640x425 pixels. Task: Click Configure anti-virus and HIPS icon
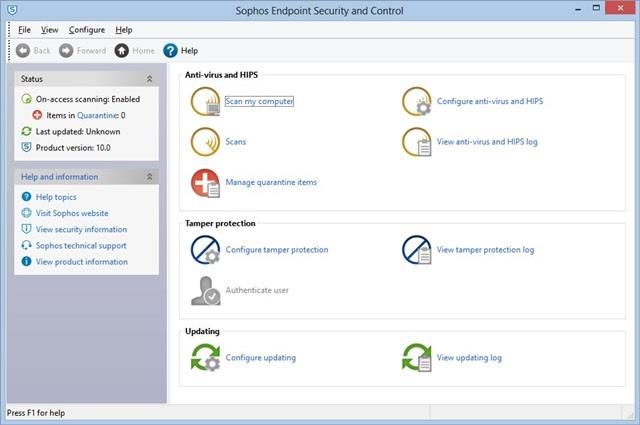click(416, 101)
